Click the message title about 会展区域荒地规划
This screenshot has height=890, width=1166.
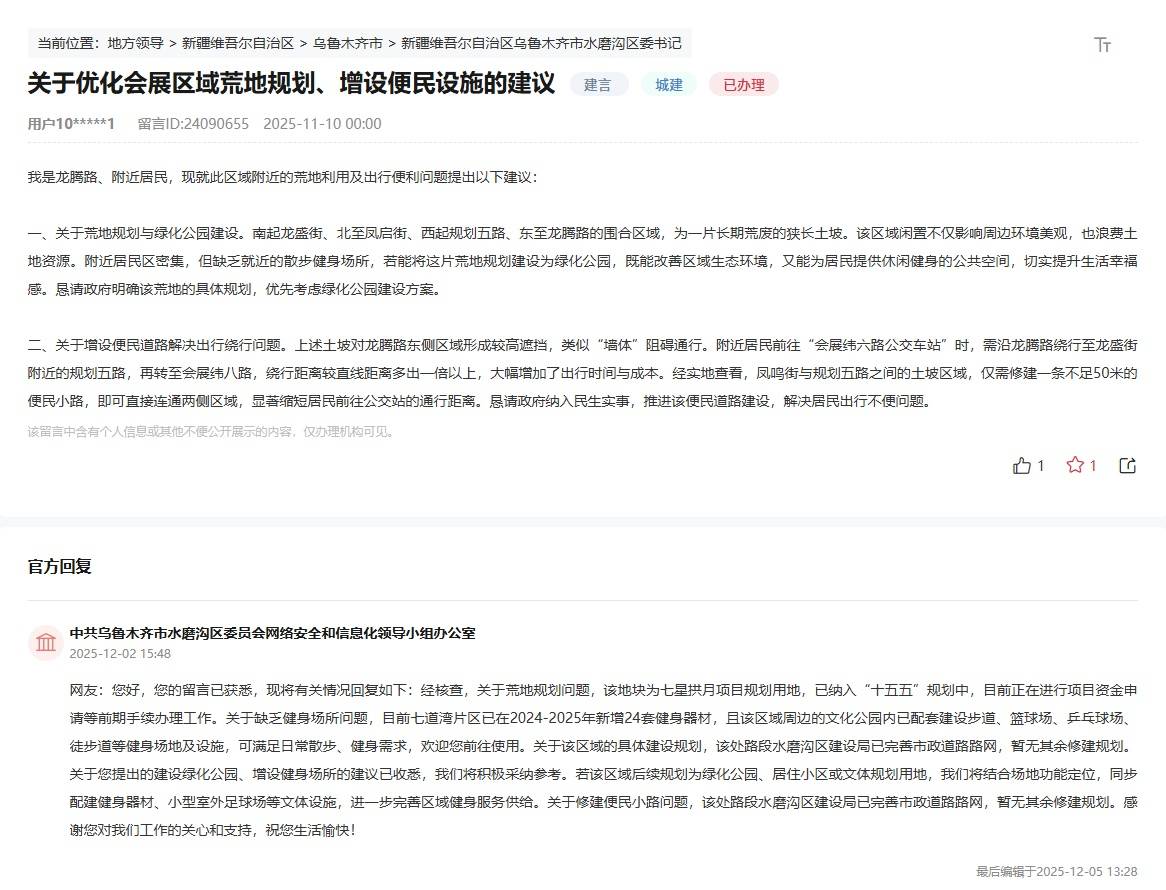coord(291,84)
